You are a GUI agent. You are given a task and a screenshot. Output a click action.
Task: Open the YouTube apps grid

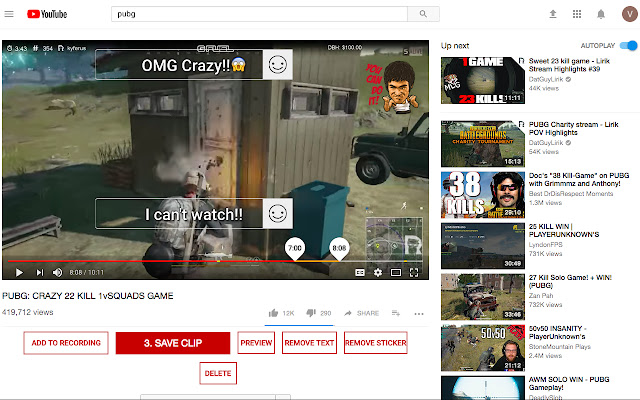click(x=577, y=14)
